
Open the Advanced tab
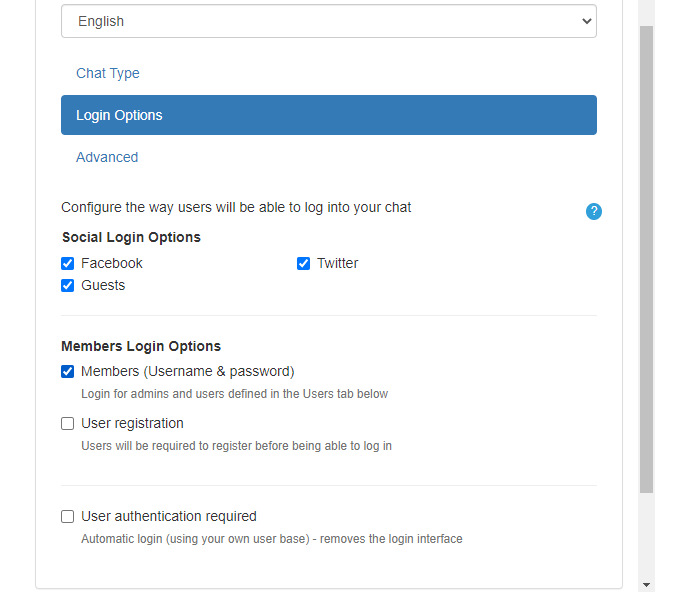107,157
